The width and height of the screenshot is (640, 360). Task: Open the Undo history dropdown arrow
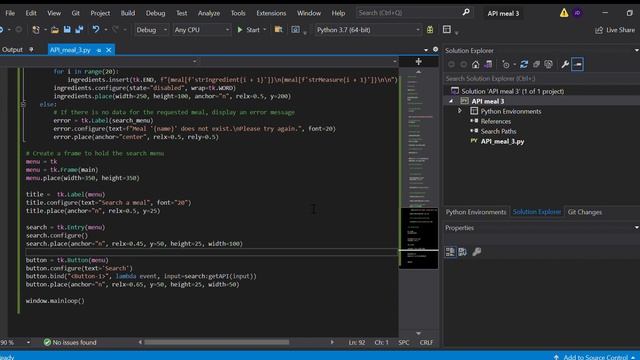(x=106, y=30)
